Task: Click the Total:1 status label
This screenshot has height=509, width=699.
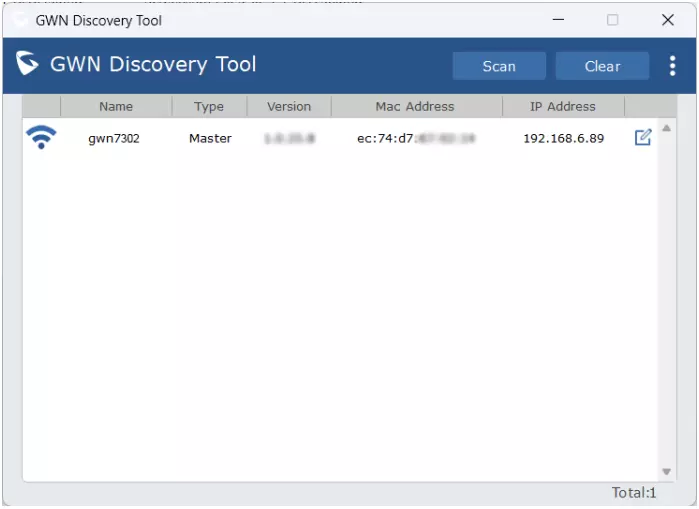Action: 634,493
